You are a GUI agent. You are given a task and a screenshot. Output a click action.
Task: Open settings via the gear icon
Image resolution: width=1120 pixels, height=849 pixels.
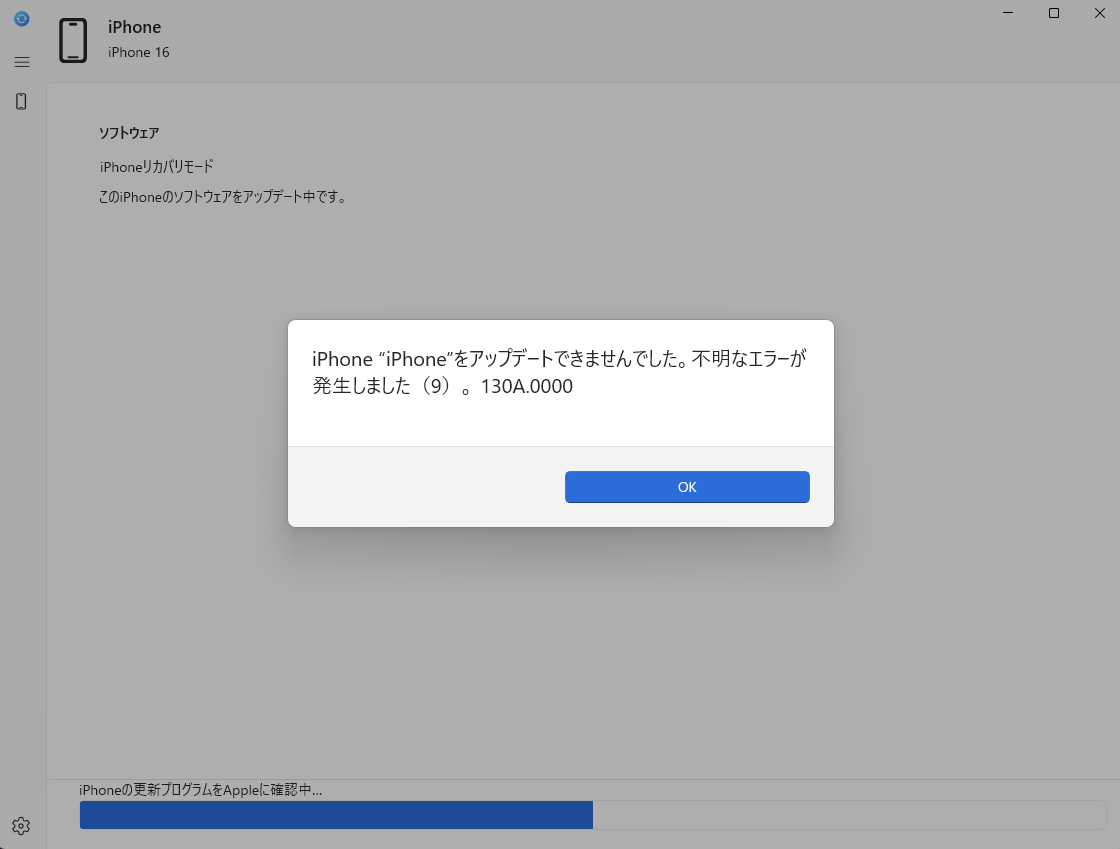(21, 825)
